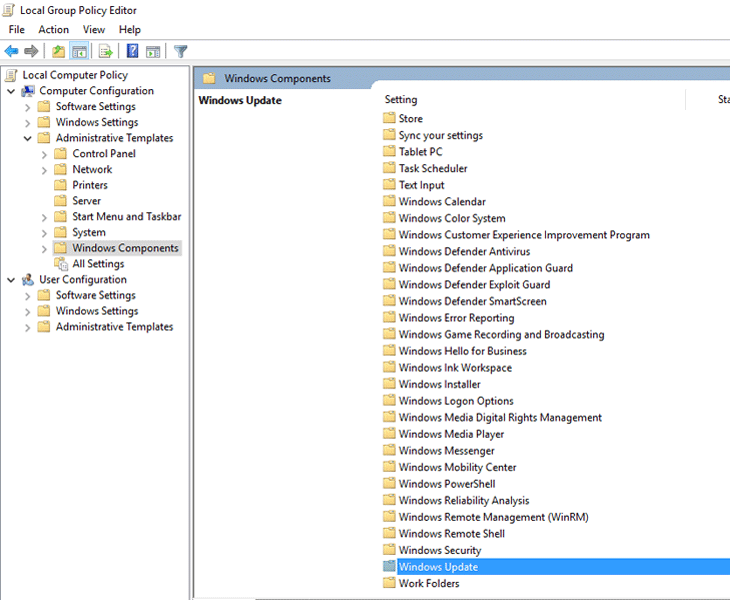Click the Windows Installer folder icon
The height and width of the screenshot is (600, 730).
(389, 384)
